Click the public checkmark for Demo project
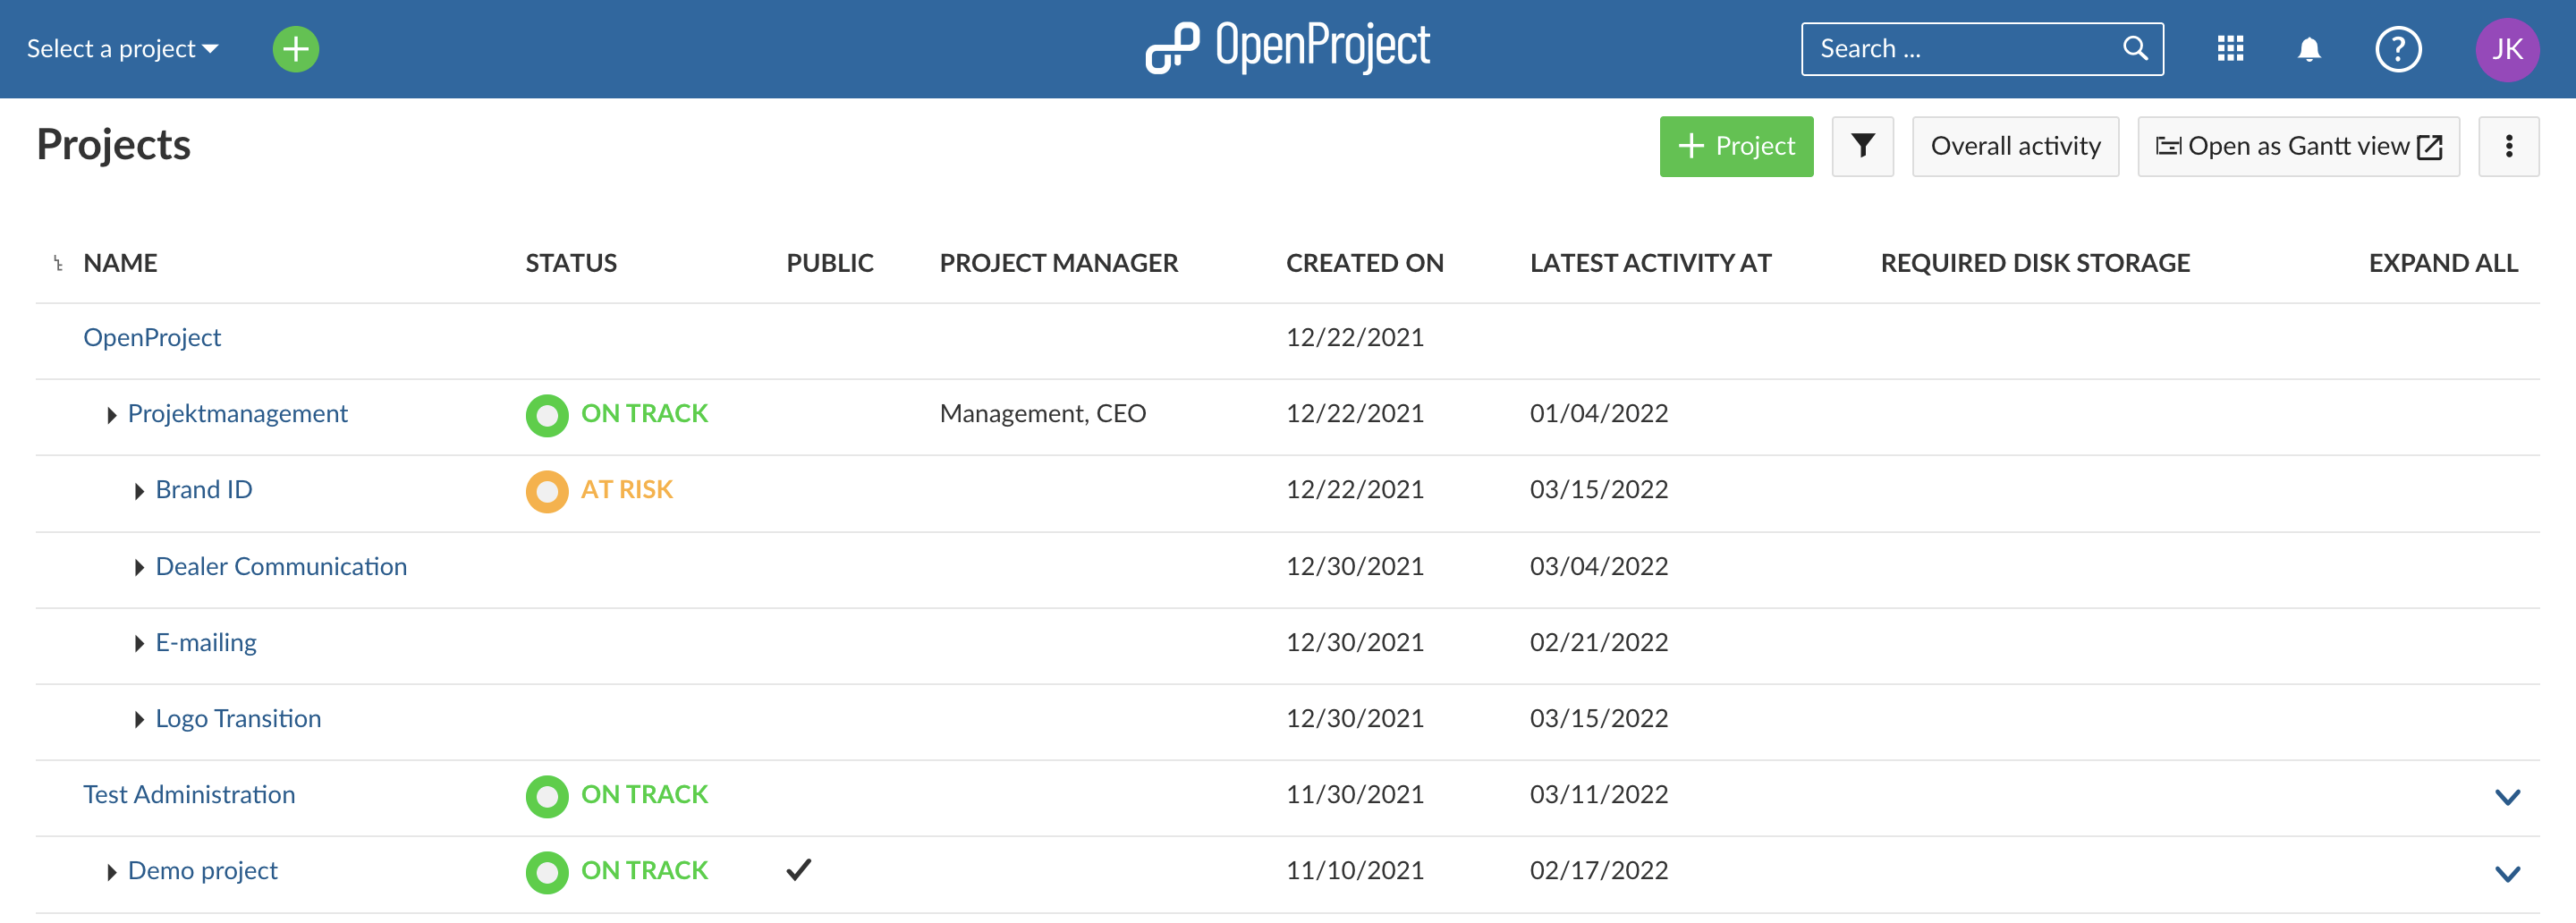 tap(798, 870)
